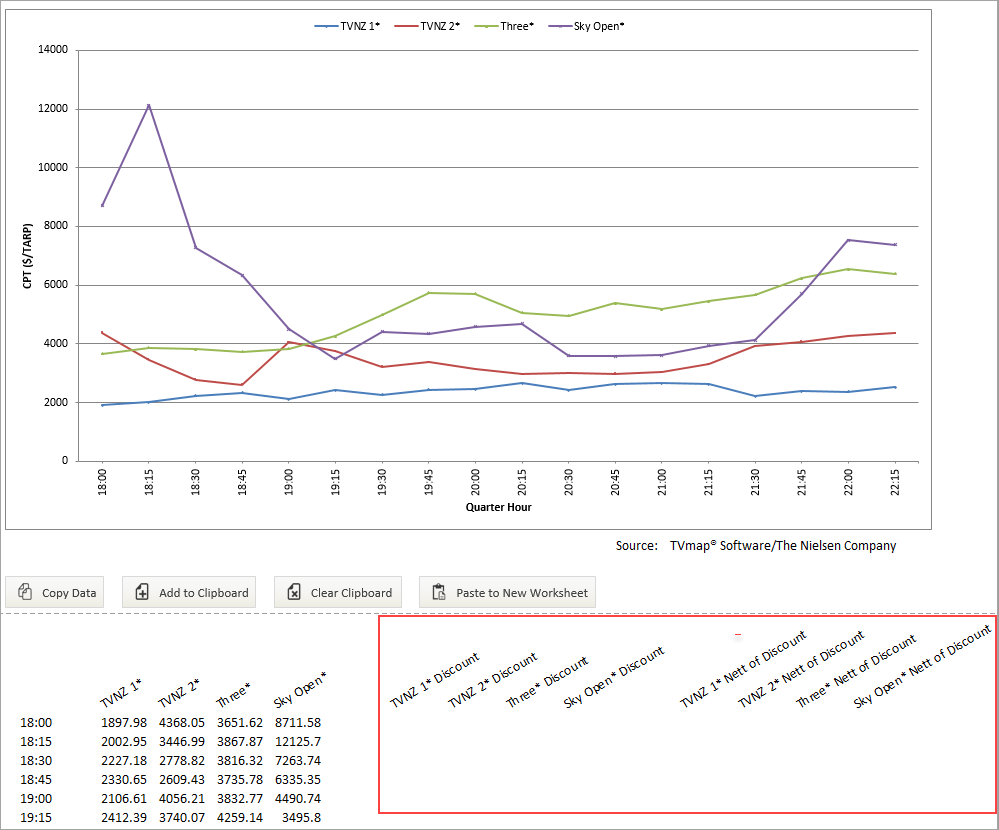Click cell value 2002.95
The width and height of the screenshot is (999, 830).
pyautogui.click(x=124, y=742)
